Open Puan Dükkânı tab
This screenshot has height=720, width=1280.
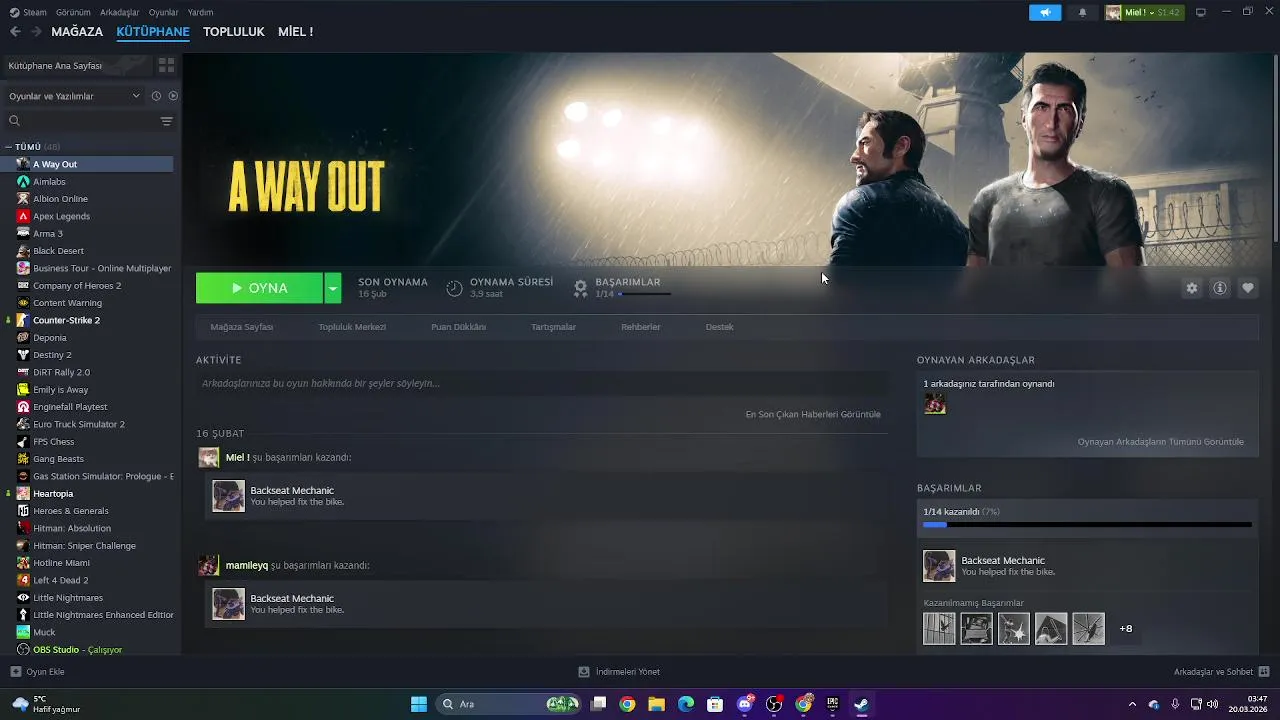coord(458,327)
